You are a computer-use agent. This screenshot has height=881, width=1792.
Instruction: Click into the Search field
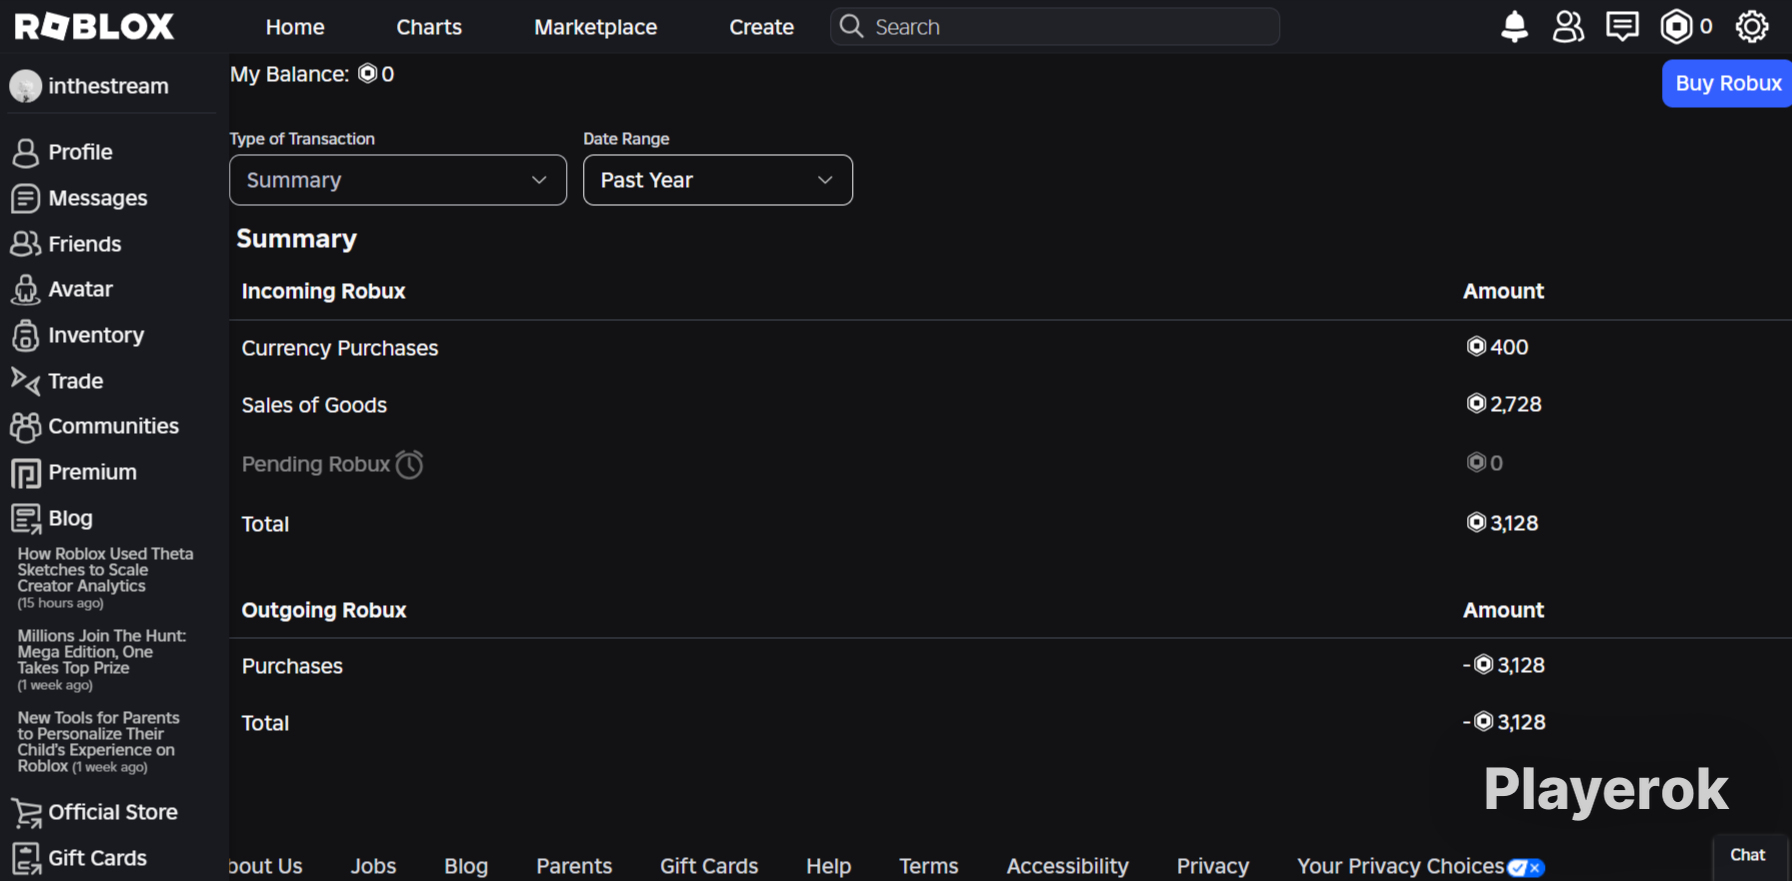coord(1055,27)
